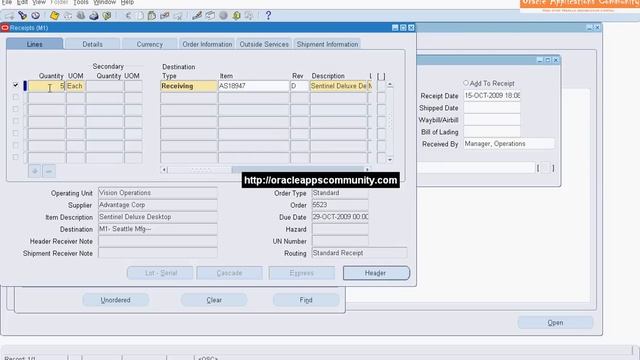Click Unordered button in Find window
Screen dimensions: 640x360
(116, 300)
